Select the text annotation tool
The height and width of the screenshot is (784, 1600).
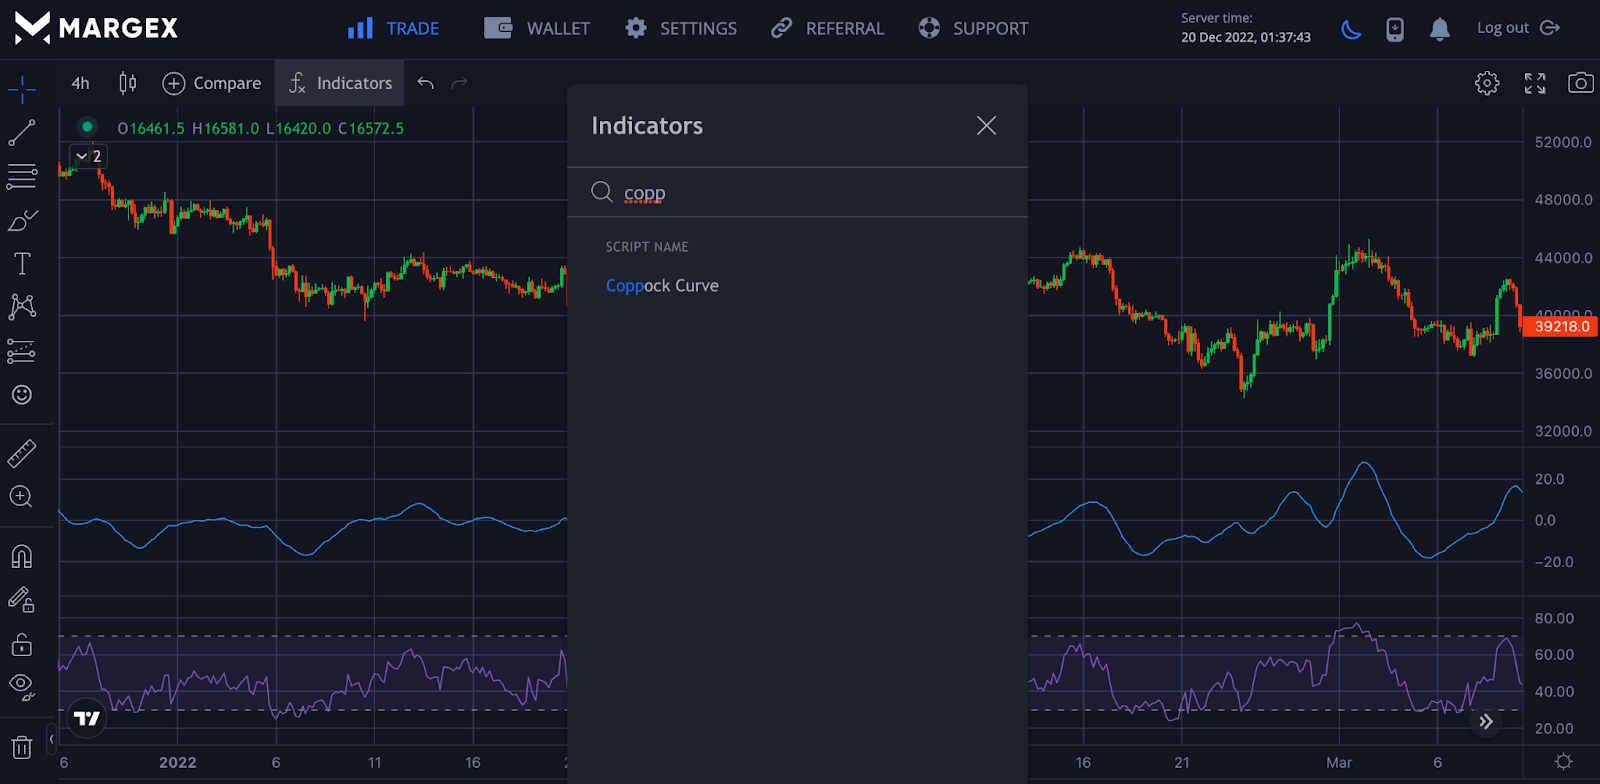tap(22, 264)
